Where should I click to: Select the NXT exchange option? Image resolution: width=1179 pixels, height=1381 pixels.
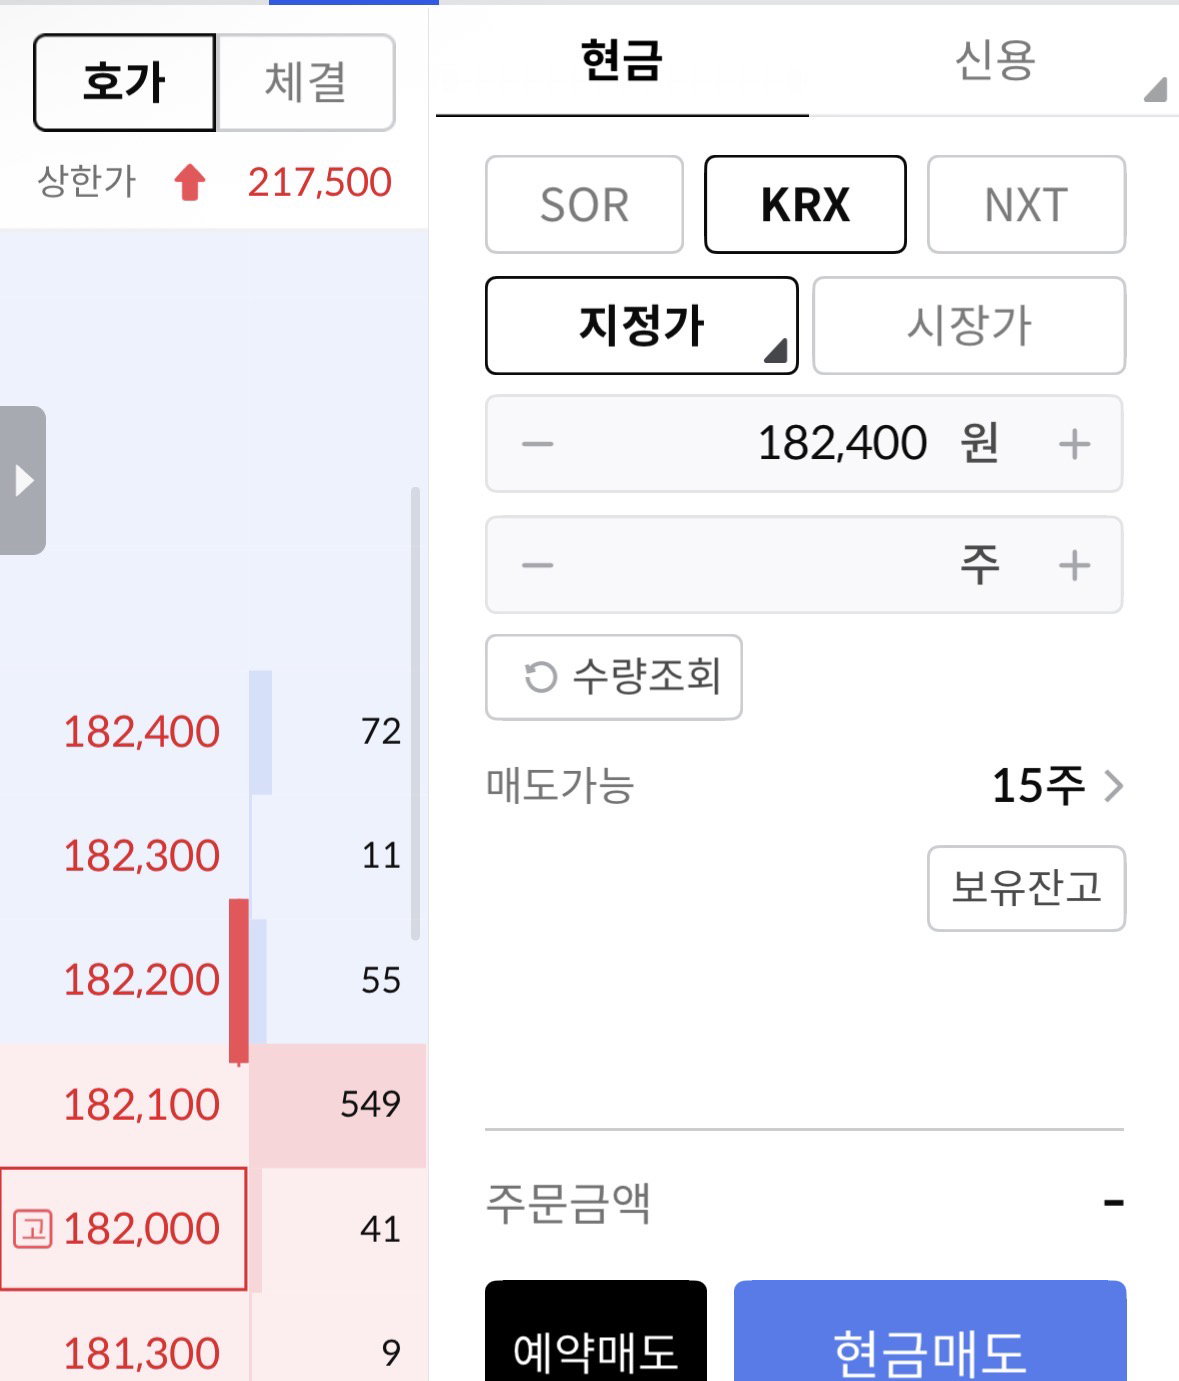(x=1026, y=204)
